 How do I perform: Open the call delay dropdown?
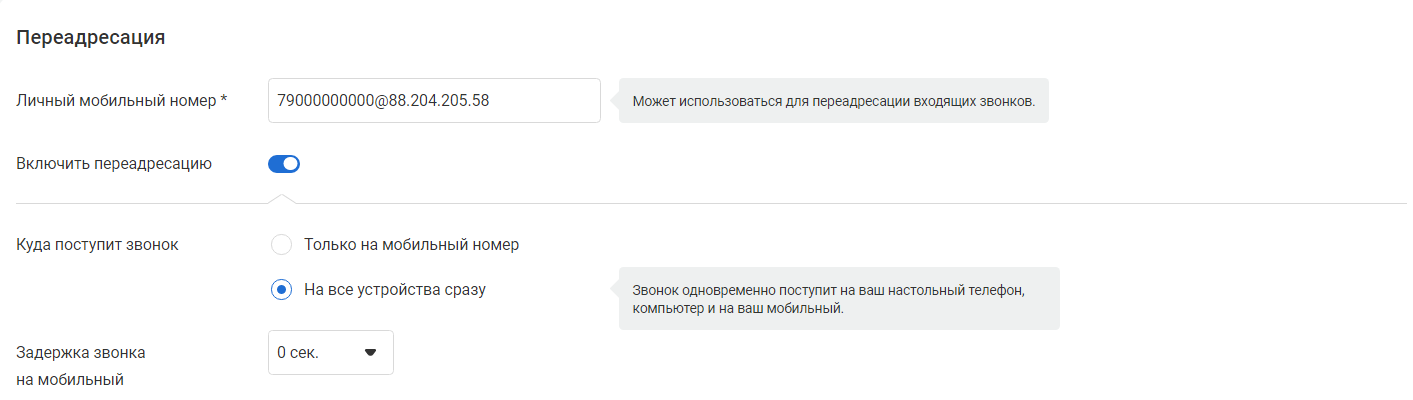(x=330, y=353)
